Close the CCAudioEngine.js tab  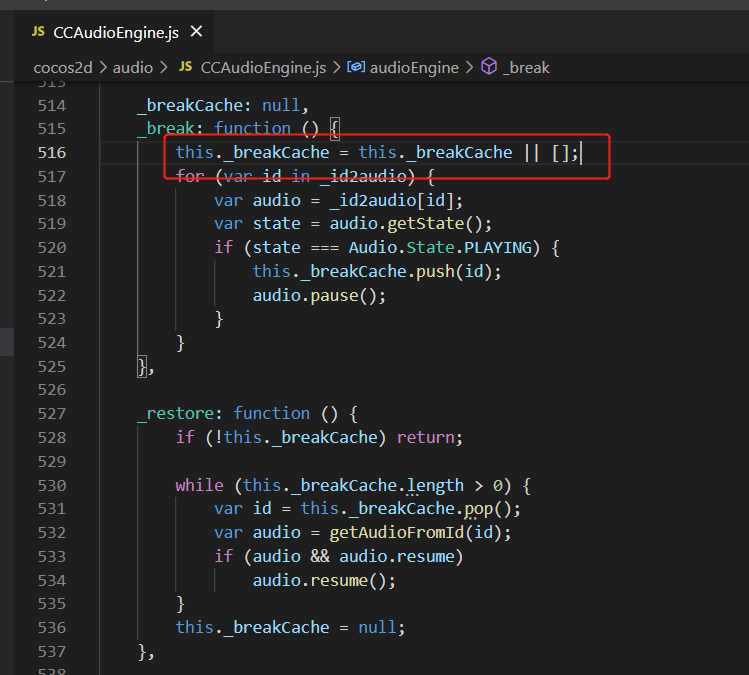coord(196,32)
